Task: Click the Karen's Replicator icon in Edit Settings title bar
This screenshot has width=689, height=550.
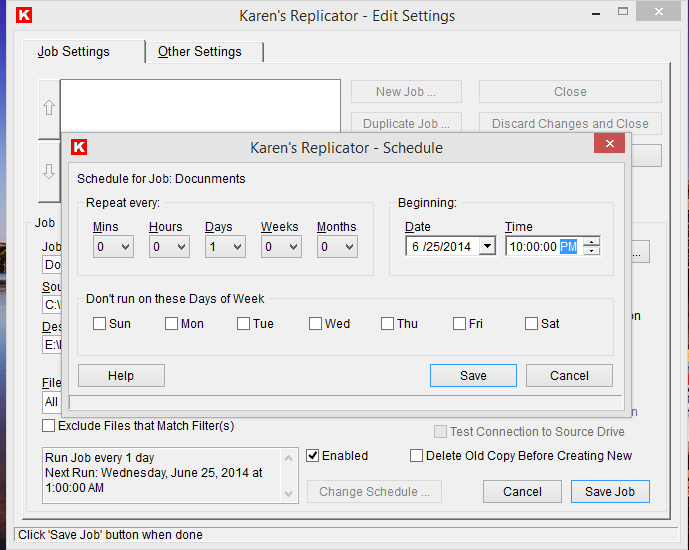Action: (x=24, y=15)
